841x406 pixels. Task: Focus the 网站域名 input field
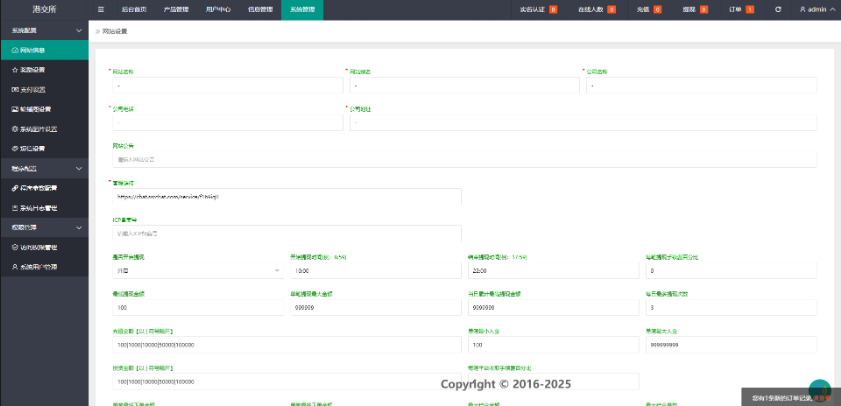tap(464, 85)
